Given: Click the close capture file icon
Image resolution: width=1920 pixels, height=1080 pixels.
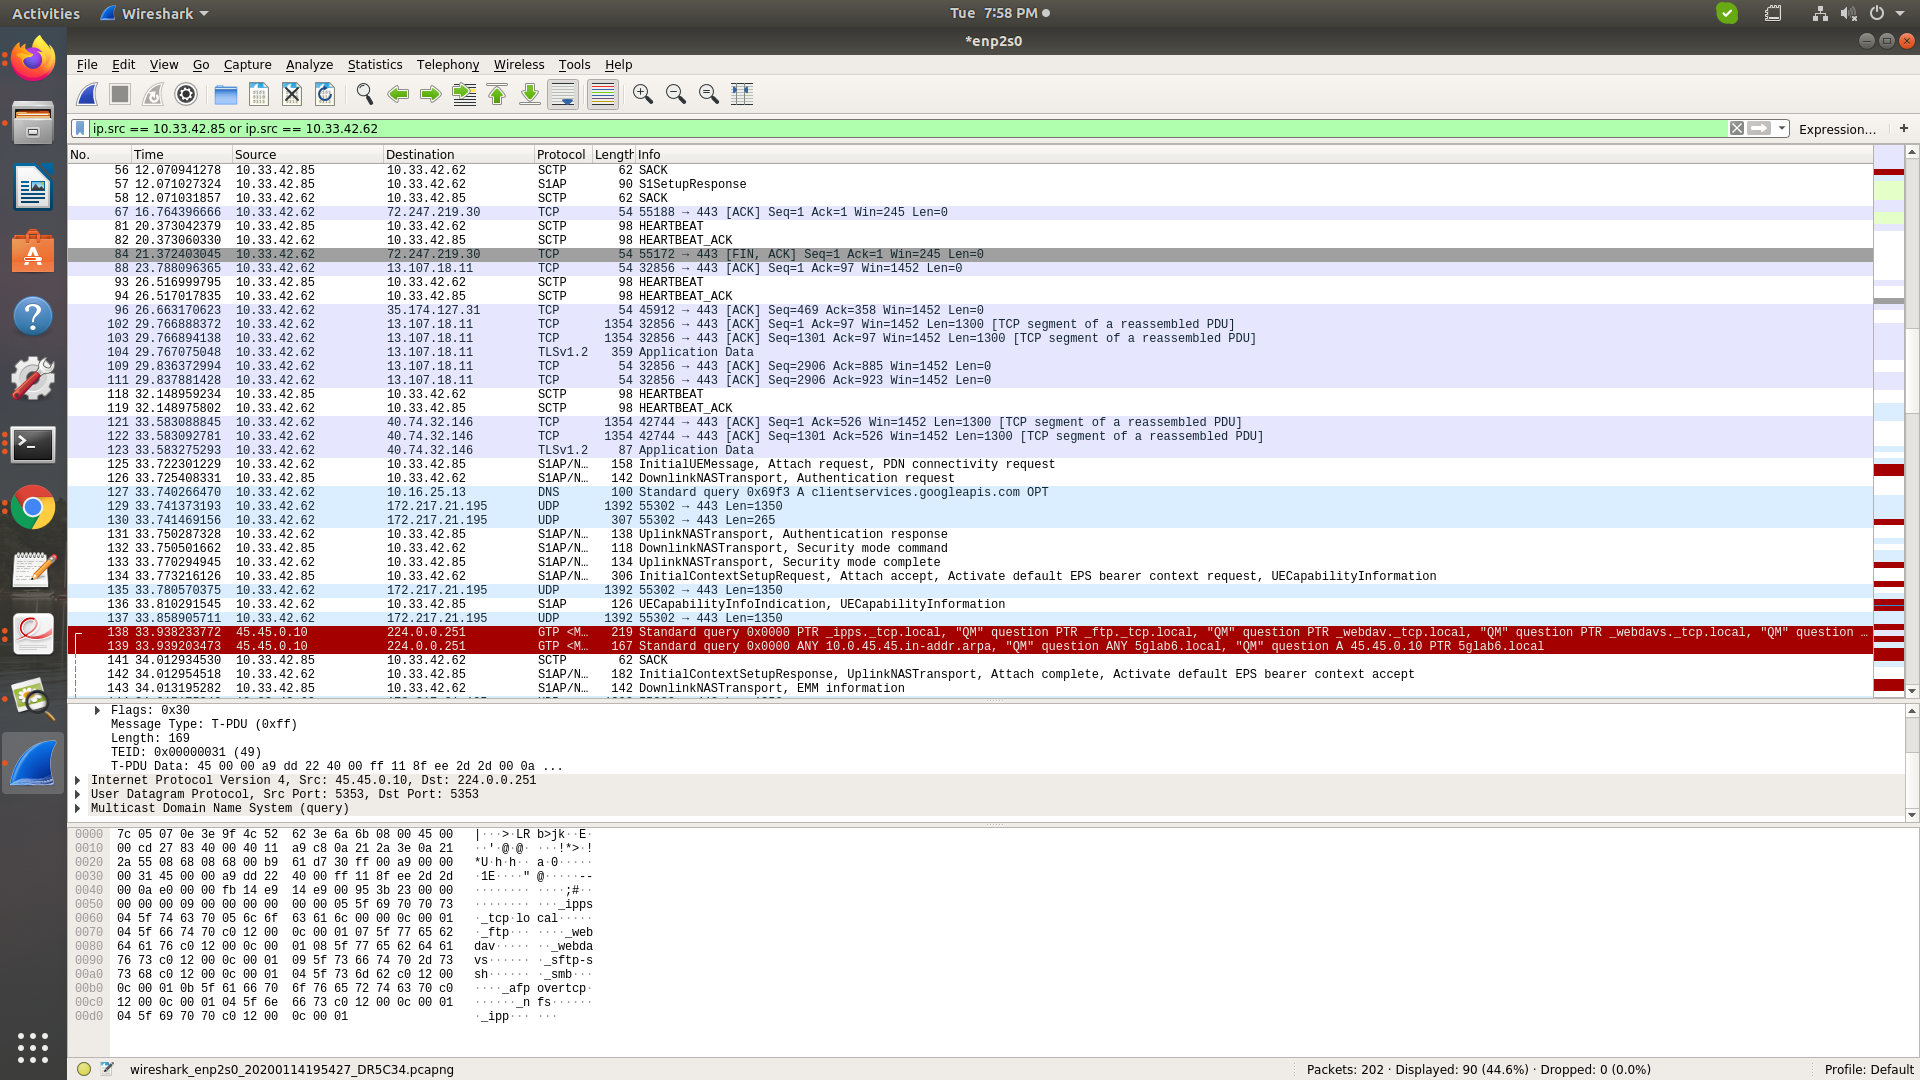Looking at the screenshot, I should pyautogui.click(x=292, y=94).
